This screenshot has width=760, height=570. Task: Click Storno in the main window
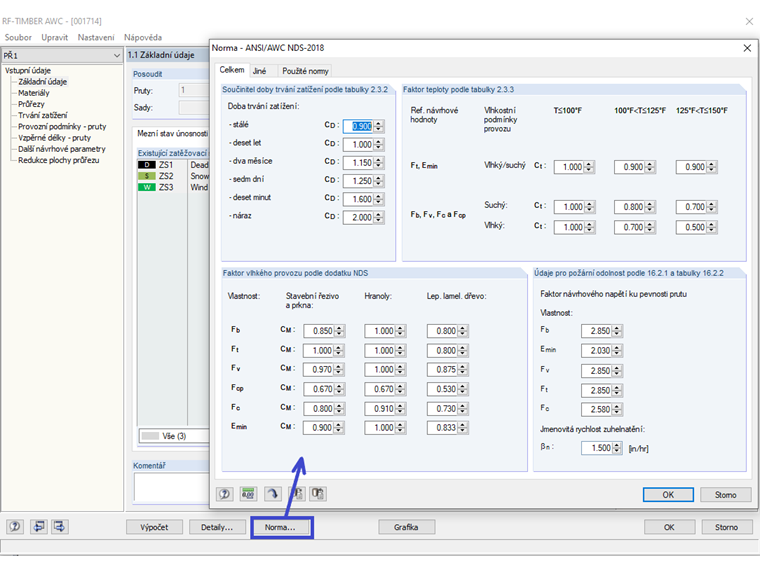pos(726,527)
